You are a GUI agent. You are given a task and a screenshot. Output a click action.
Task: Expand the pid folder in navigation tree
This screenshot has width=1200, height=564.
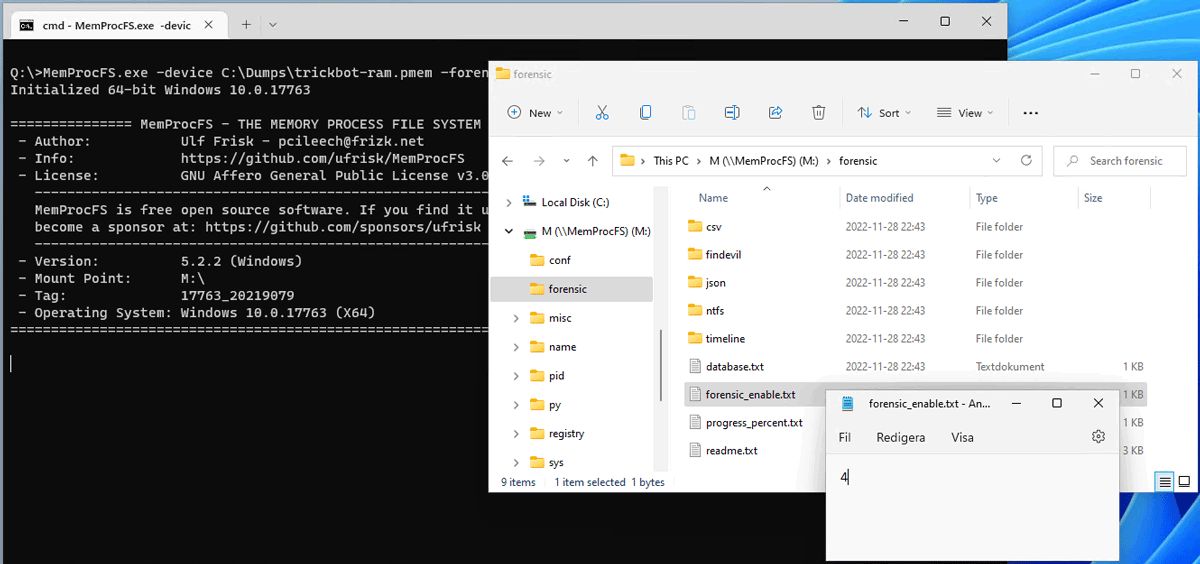[x=515, y=376]
